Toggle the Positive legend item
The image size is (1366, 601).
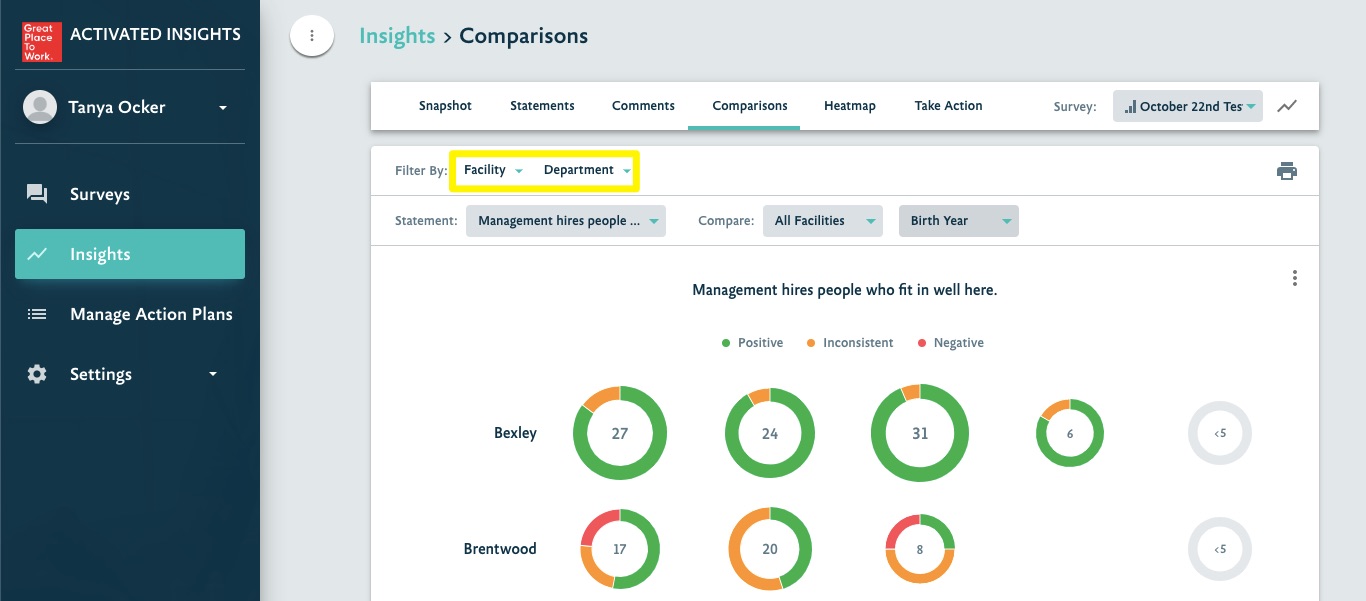click(752, 343)
